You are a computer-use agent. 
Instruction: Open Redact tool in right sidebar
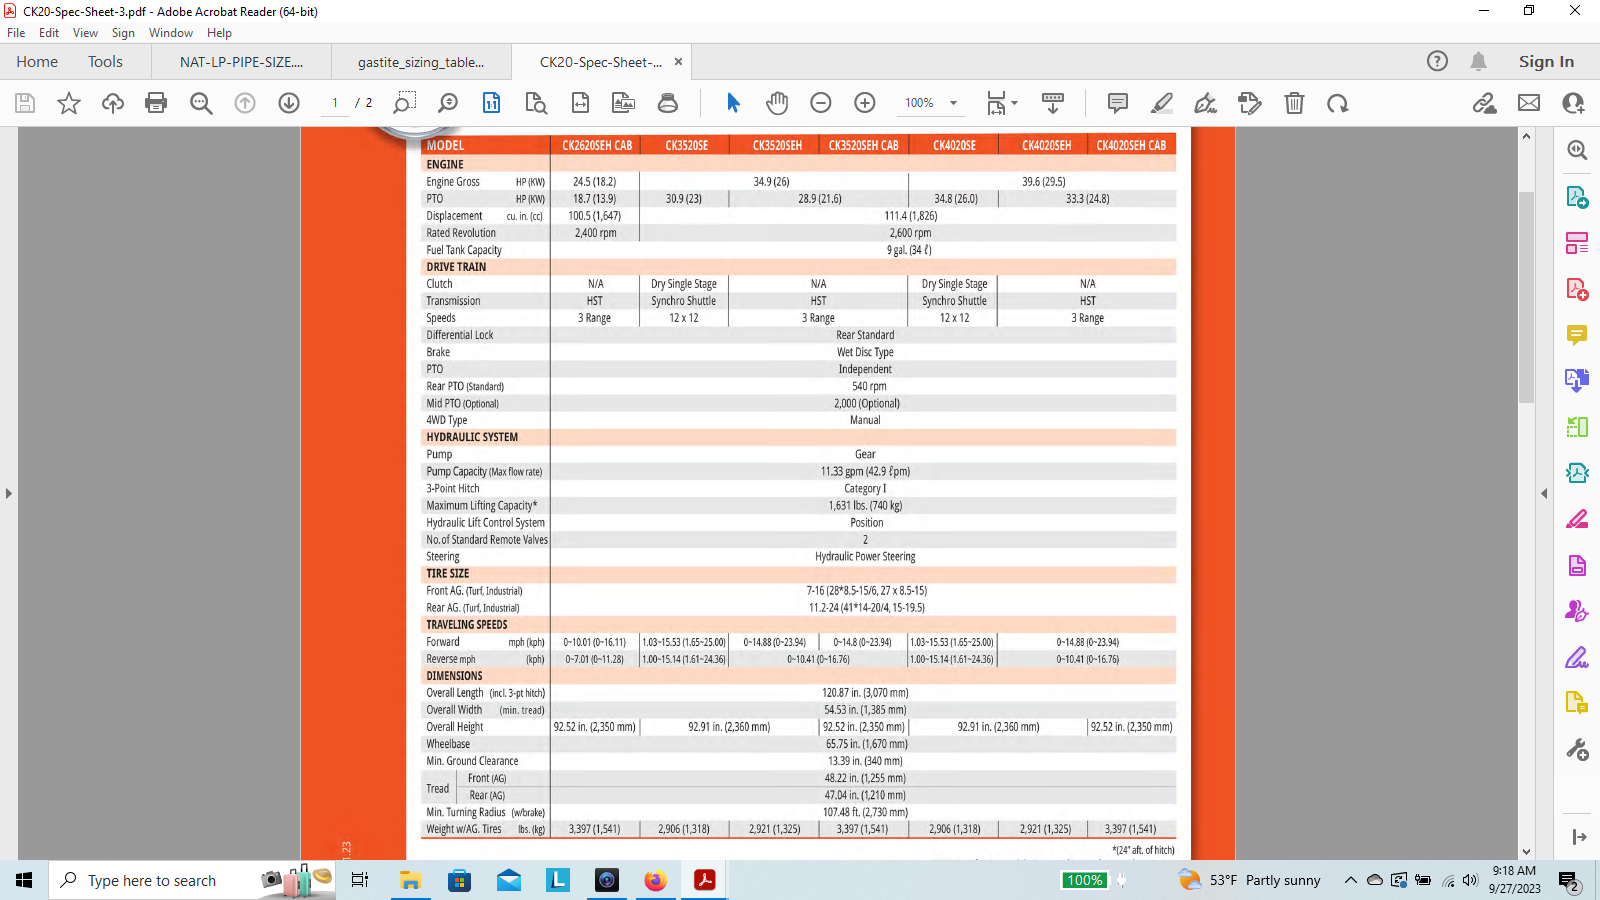1577,519
